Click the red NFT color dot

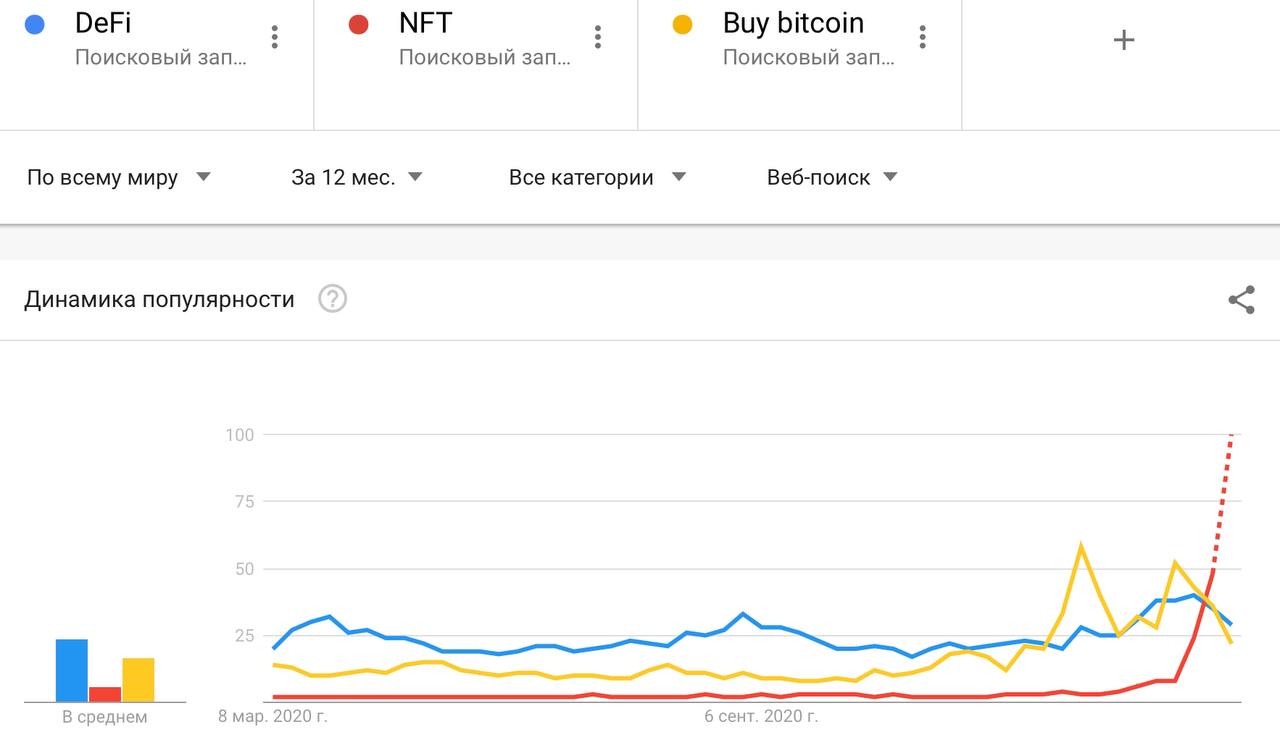pos(358,24)
